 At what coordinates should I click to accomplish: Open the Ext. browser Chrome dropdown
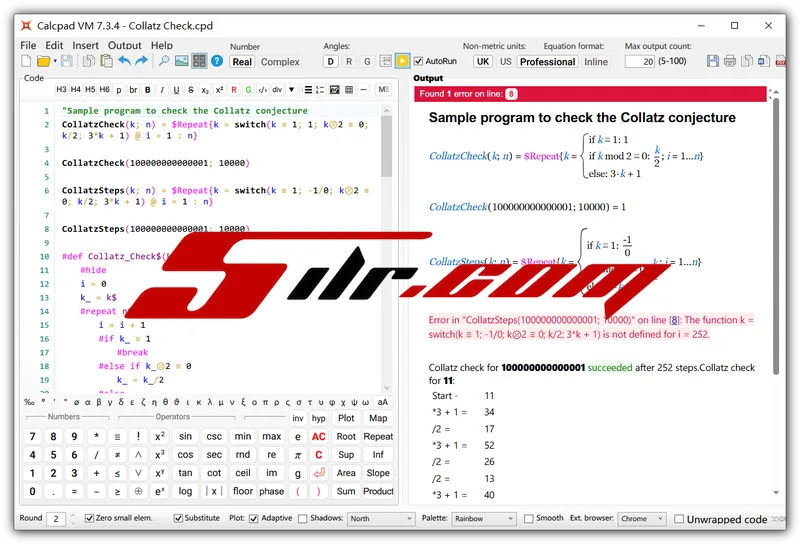click(641, 518)
